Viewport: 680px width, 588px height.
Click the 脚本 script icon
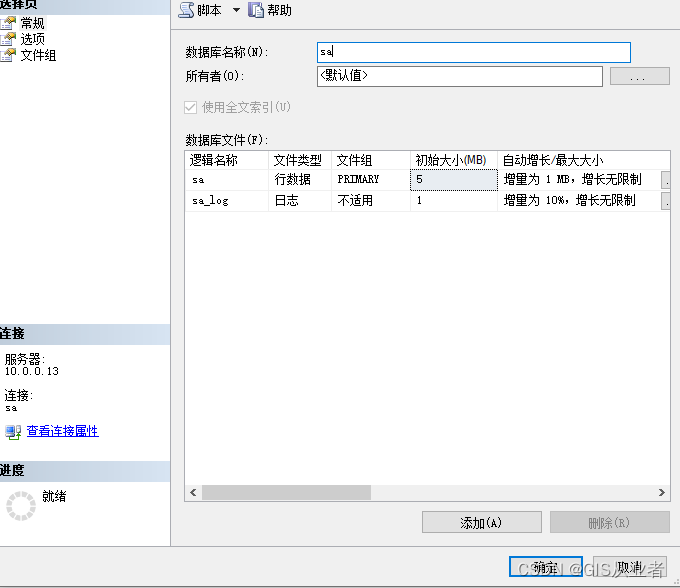point(186,10)
